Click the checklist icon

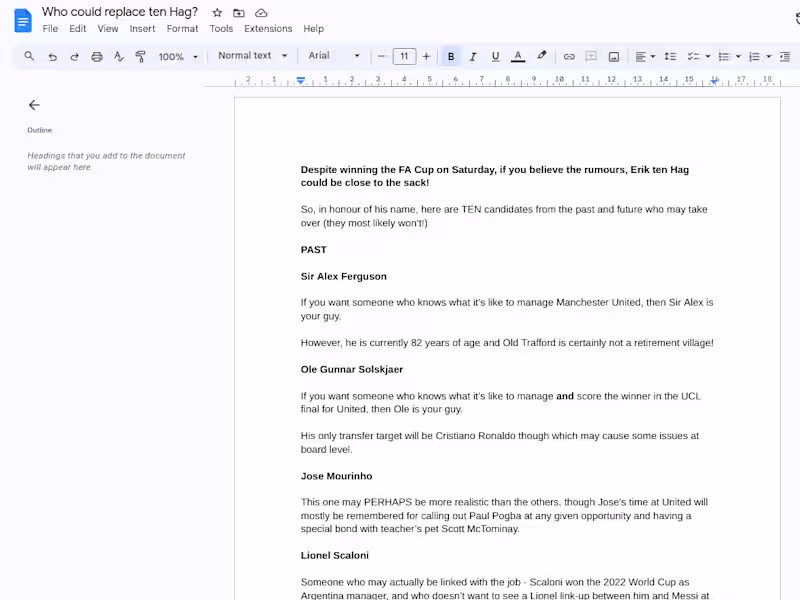[693, 57]
